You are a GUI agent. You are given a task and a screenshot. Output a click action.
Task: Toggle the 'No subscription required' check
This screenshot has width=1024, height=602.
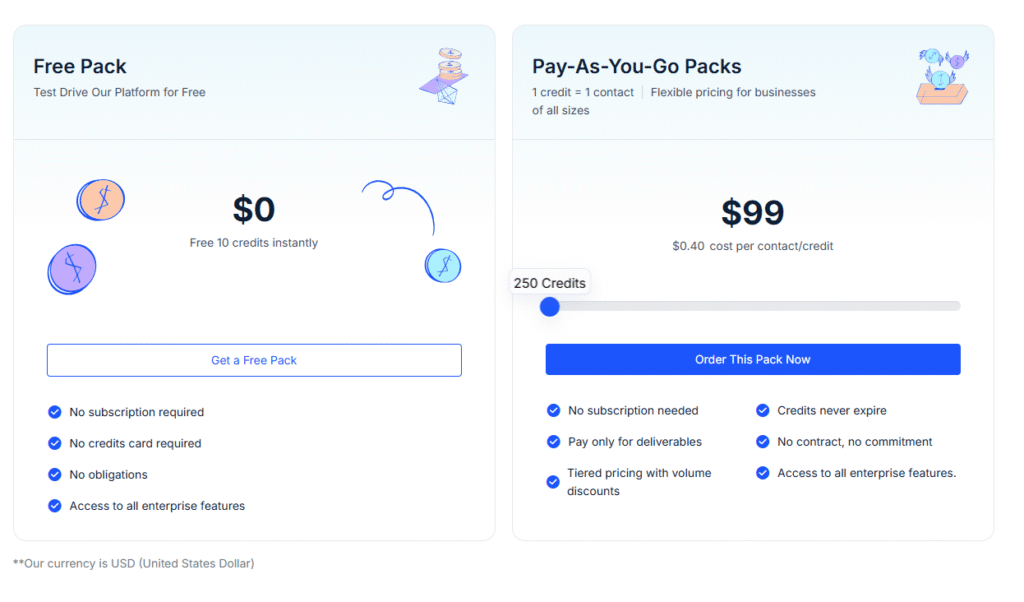pyautogui.click(x=55, y=412)
